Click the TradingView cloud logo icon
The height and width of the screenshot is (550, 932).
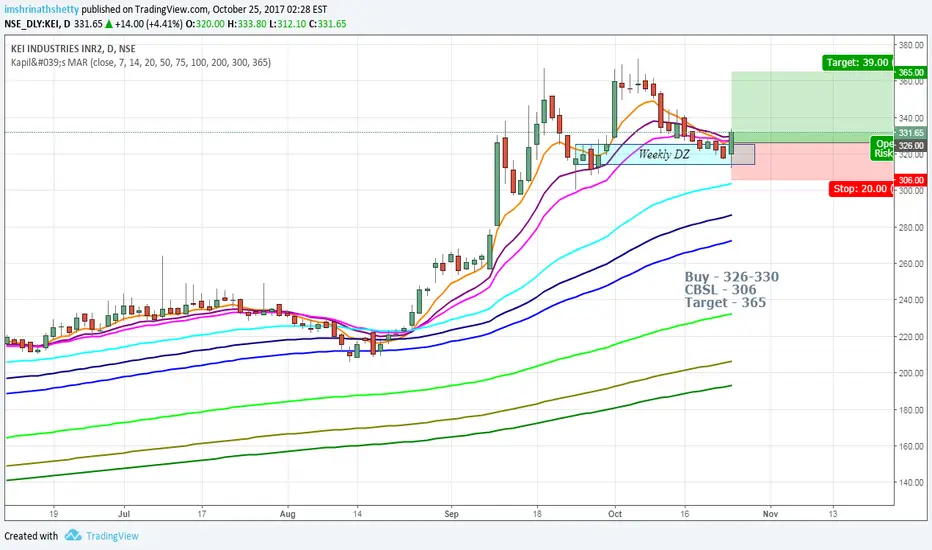[73, 535]
